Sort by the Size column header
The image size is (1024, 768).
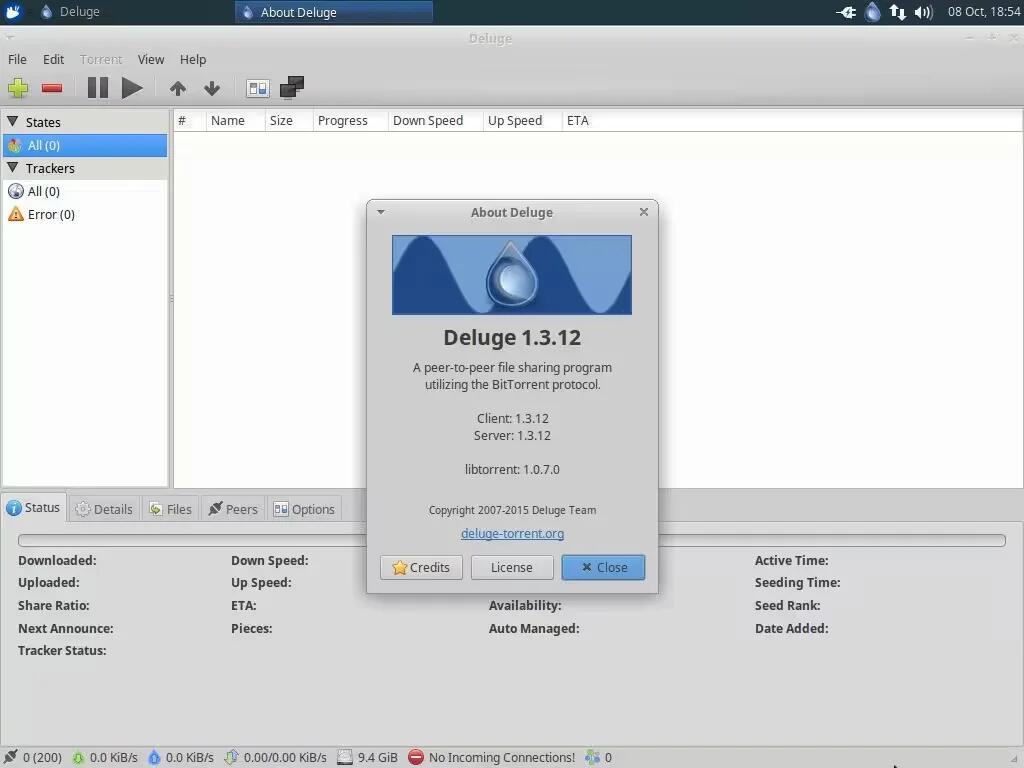coord(289,121)
